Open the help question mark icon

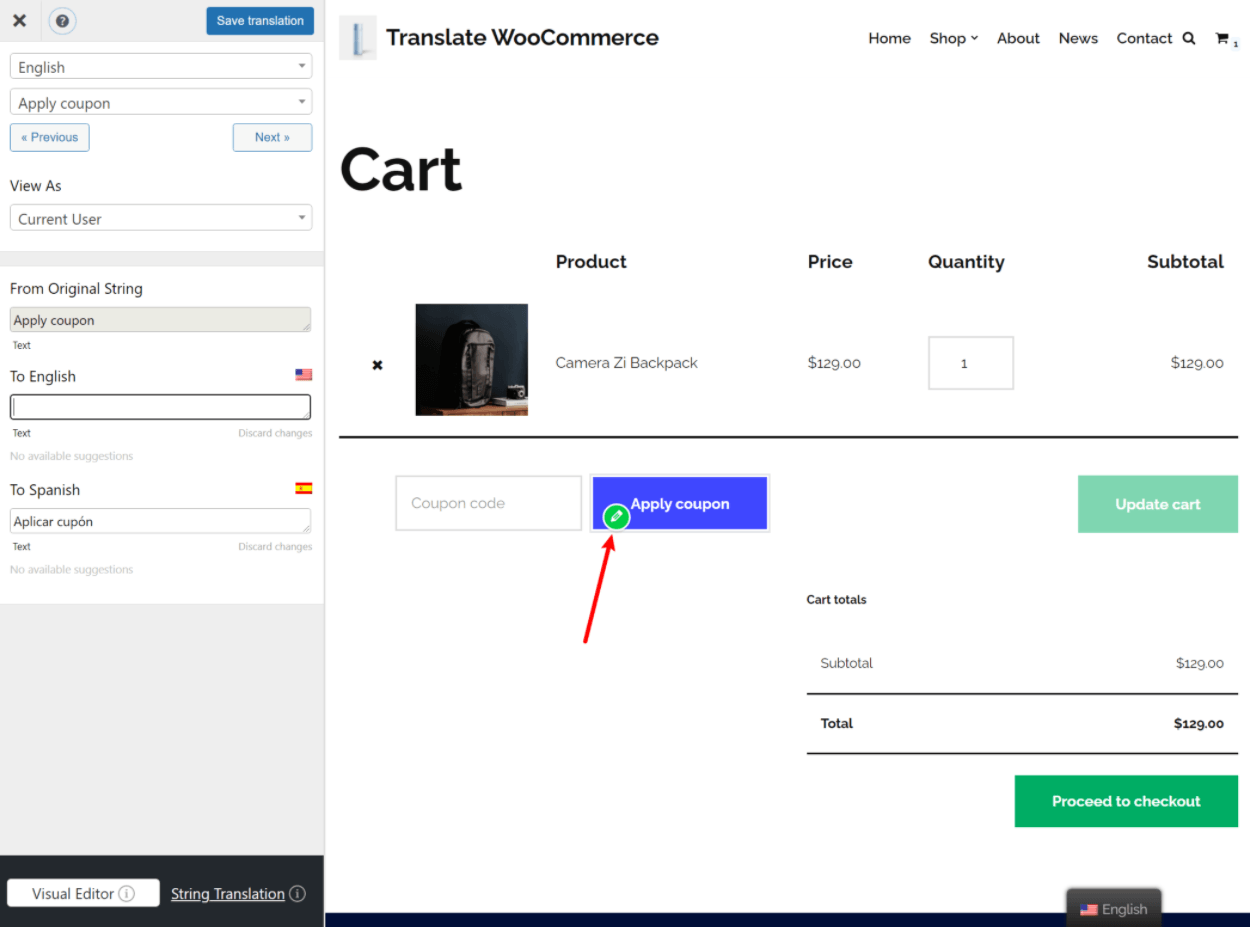[x=62, y=20]
